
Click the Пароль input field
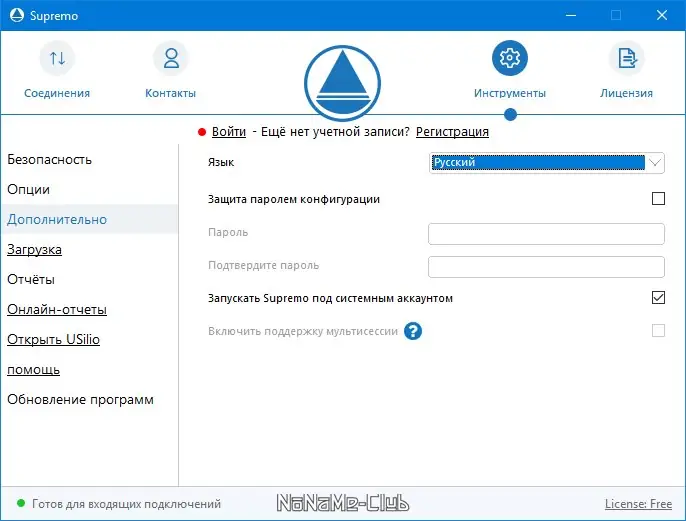(x=546, y=234)
